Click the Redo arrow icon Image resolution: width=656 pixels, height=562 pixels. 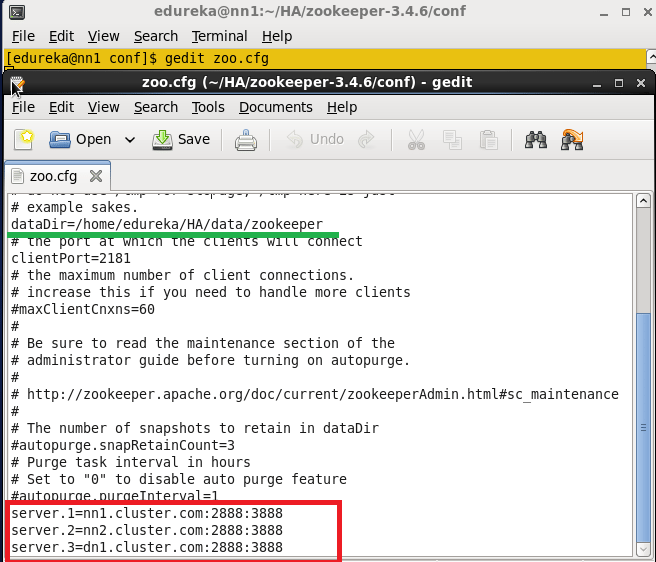pyautogui.click(x=366, y=139)
